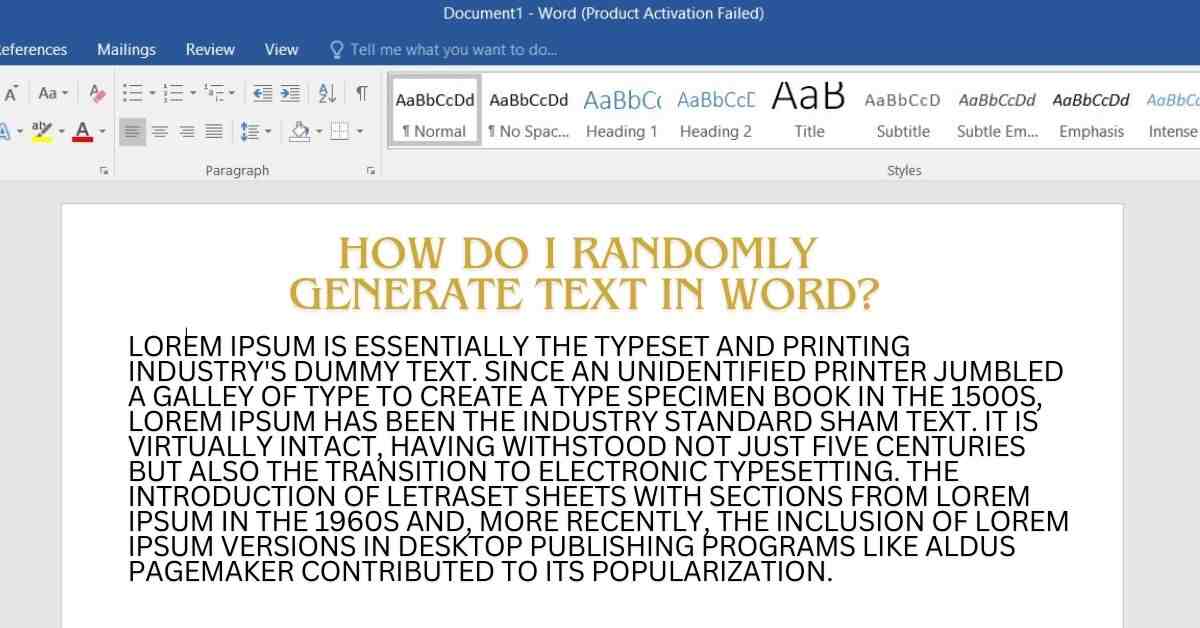The image size is (1200, 628).
Task: Open the Change Case (Aa) dropdown
Action: click(x=53, y=93)
